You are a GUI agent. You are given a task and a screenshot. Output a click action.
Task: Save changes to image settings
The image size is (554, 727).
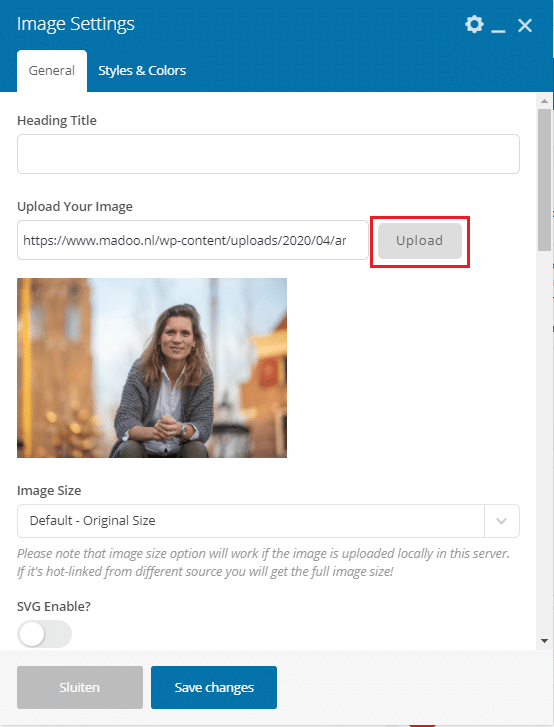(x=214, y=687)
